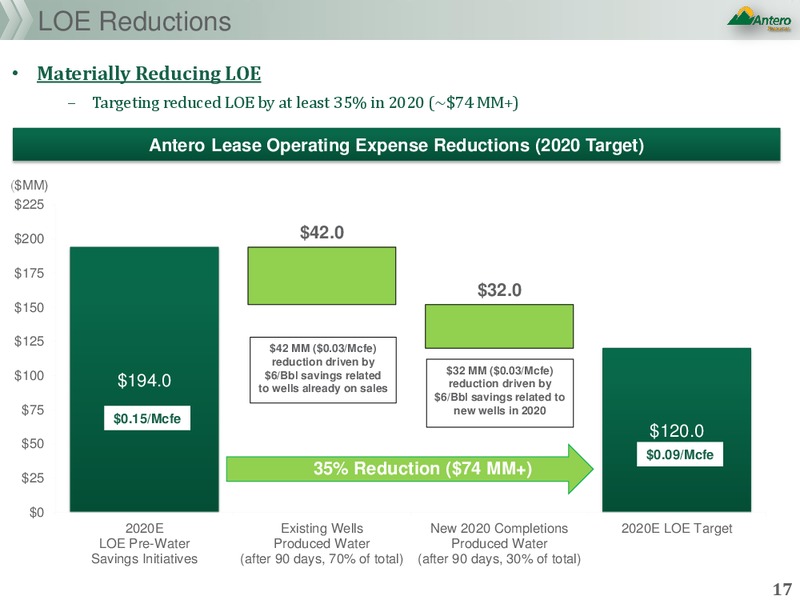
Task: Click the $25 axis label
Action: pyautogui.click(x=33, y=478)
